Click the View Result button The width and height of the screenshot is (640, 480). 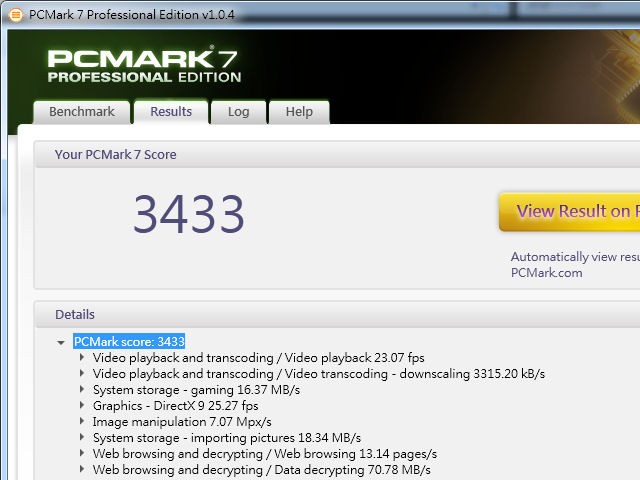click(x=569, y=211)
